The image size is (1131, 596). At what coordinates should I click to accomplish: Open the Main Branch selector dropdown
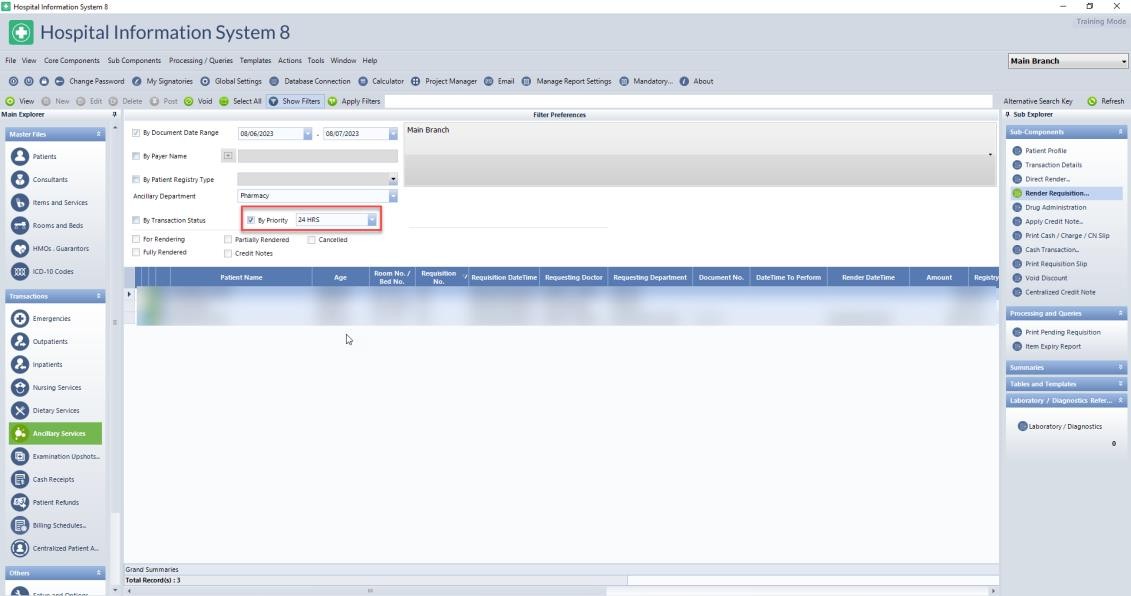[1123, 61]
